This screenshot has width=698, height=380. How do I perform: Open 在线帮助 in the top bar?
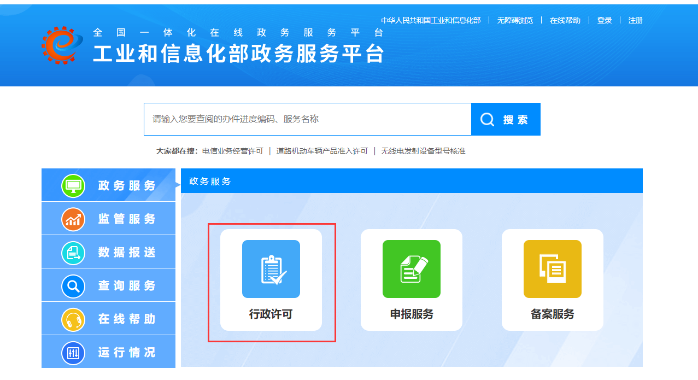pyautogui.click(x=565, y=20)
